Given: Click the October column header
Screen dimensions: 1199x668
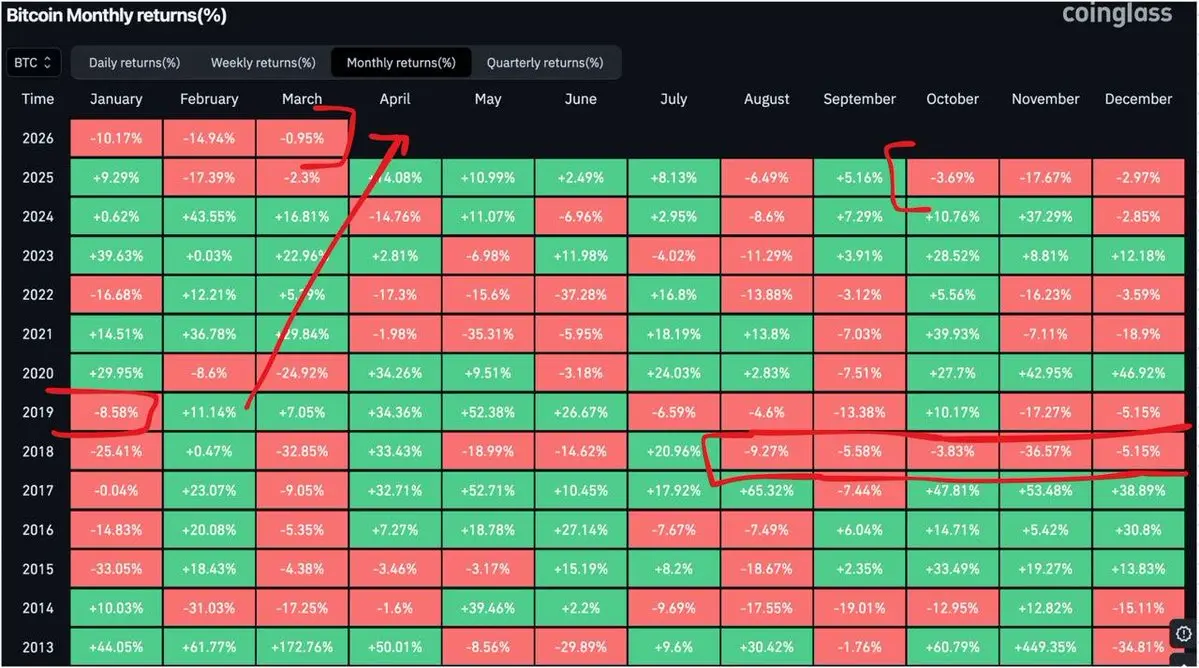Looking at the screenshot, I should click(x=952, y=99).
